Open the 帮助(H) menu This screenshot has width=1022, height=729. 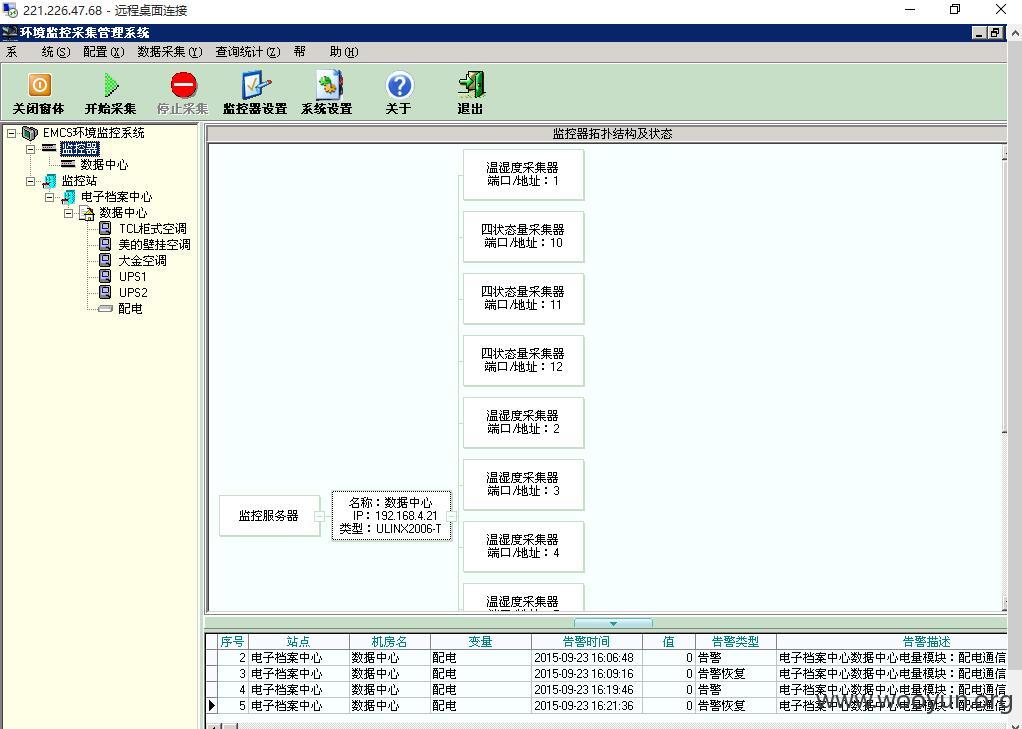[x=326, y=52]
